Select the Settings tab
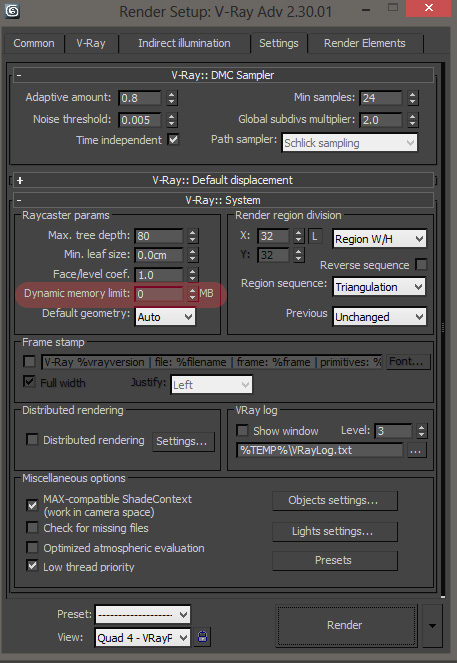This screenshot has height=663, width=457. pyautogui.click(x=279, y=43)
